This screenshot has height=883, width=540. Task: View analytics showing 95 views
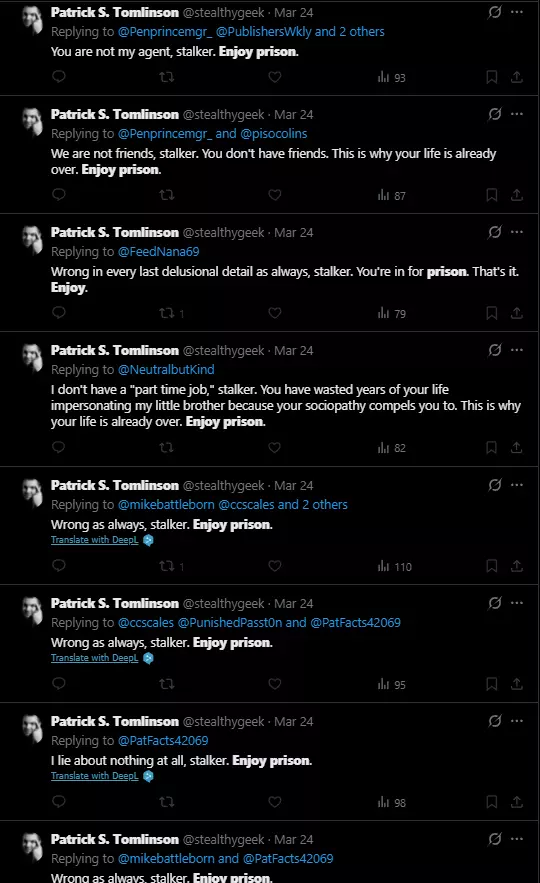tap(391, 684)
